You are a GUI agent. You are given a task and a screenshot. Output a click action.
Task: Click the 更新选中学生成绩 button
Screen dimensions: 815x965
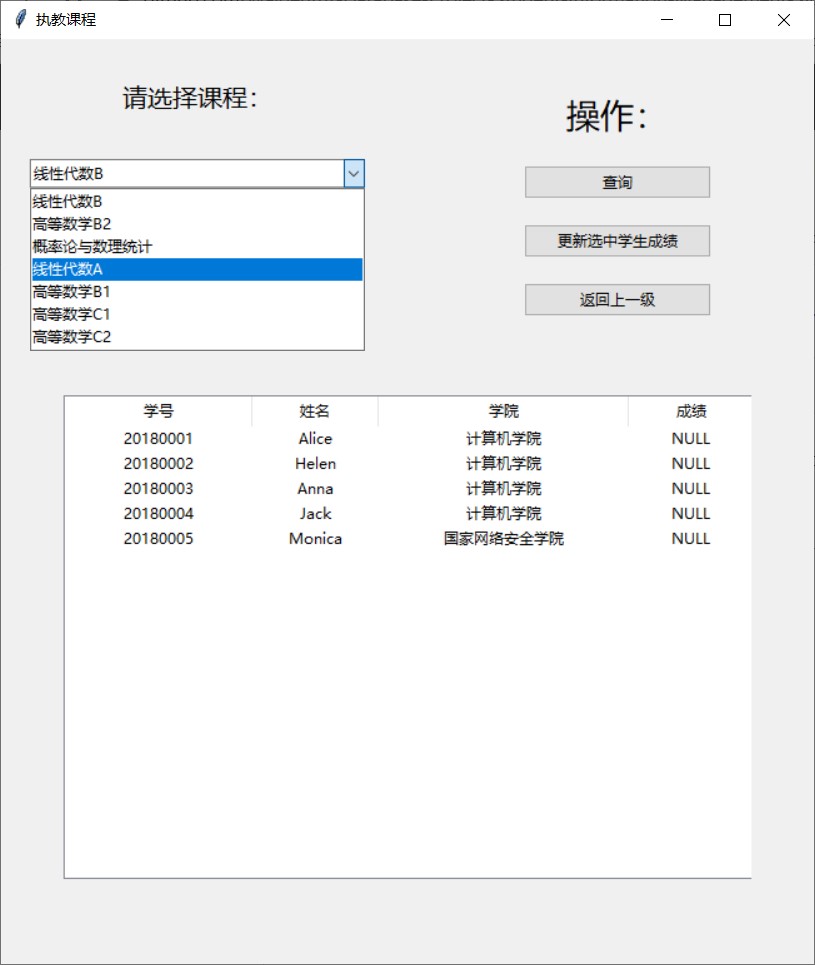click(616, 240)
